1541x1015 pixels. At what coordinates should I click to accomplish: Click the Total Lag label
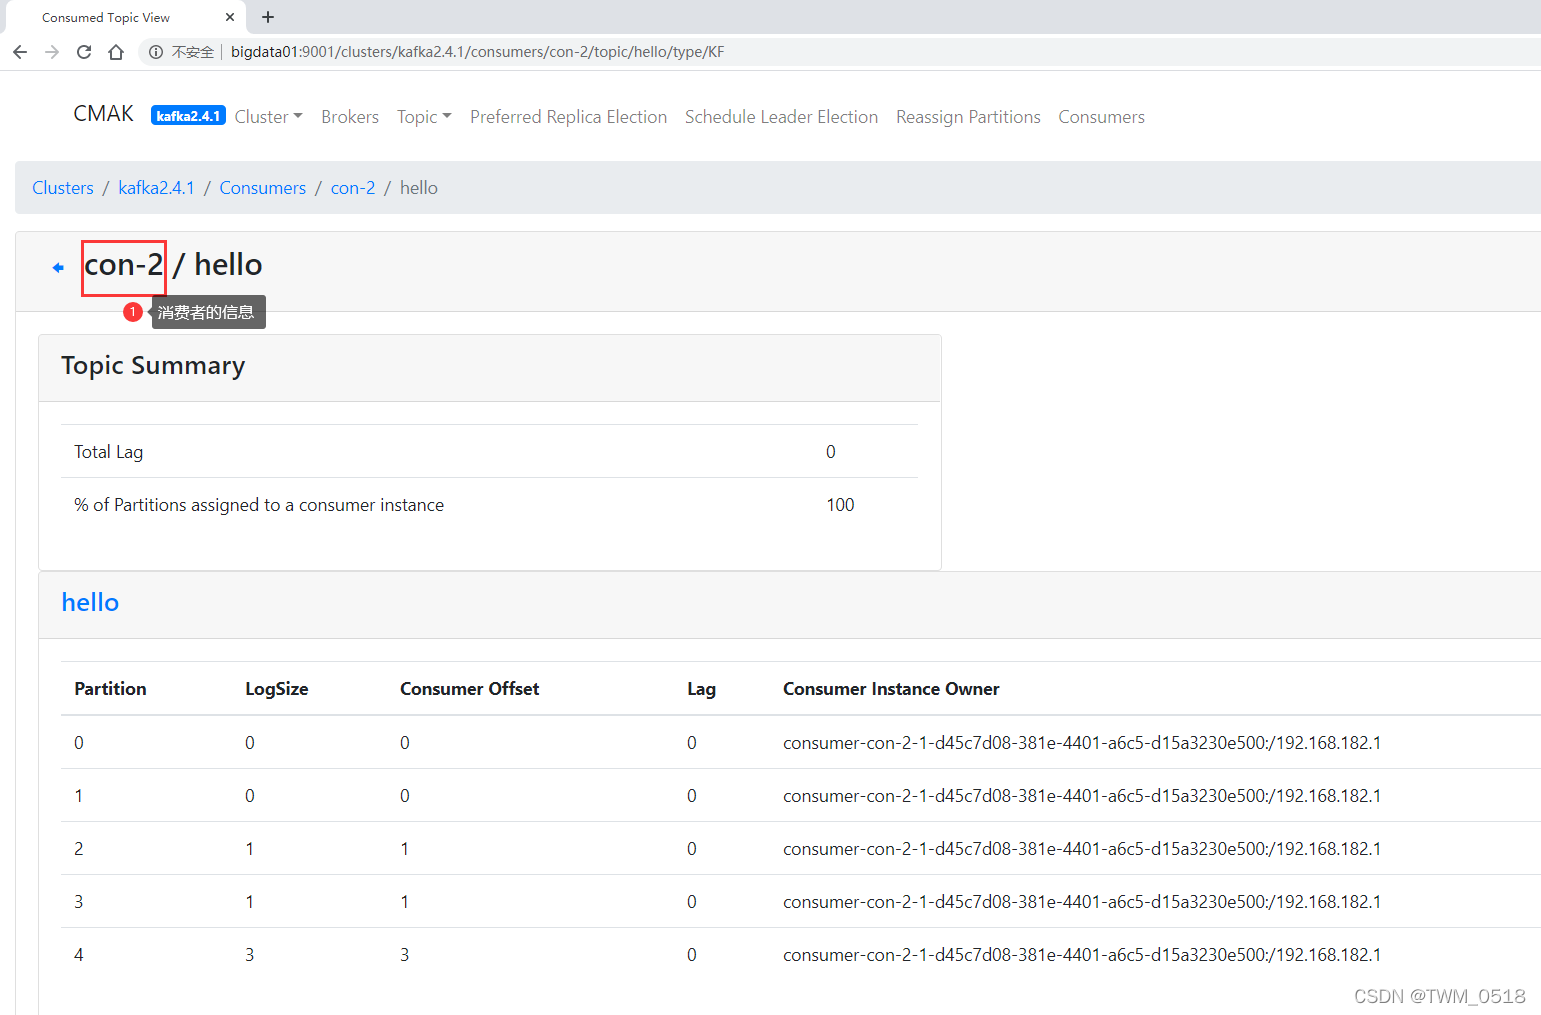108,452
